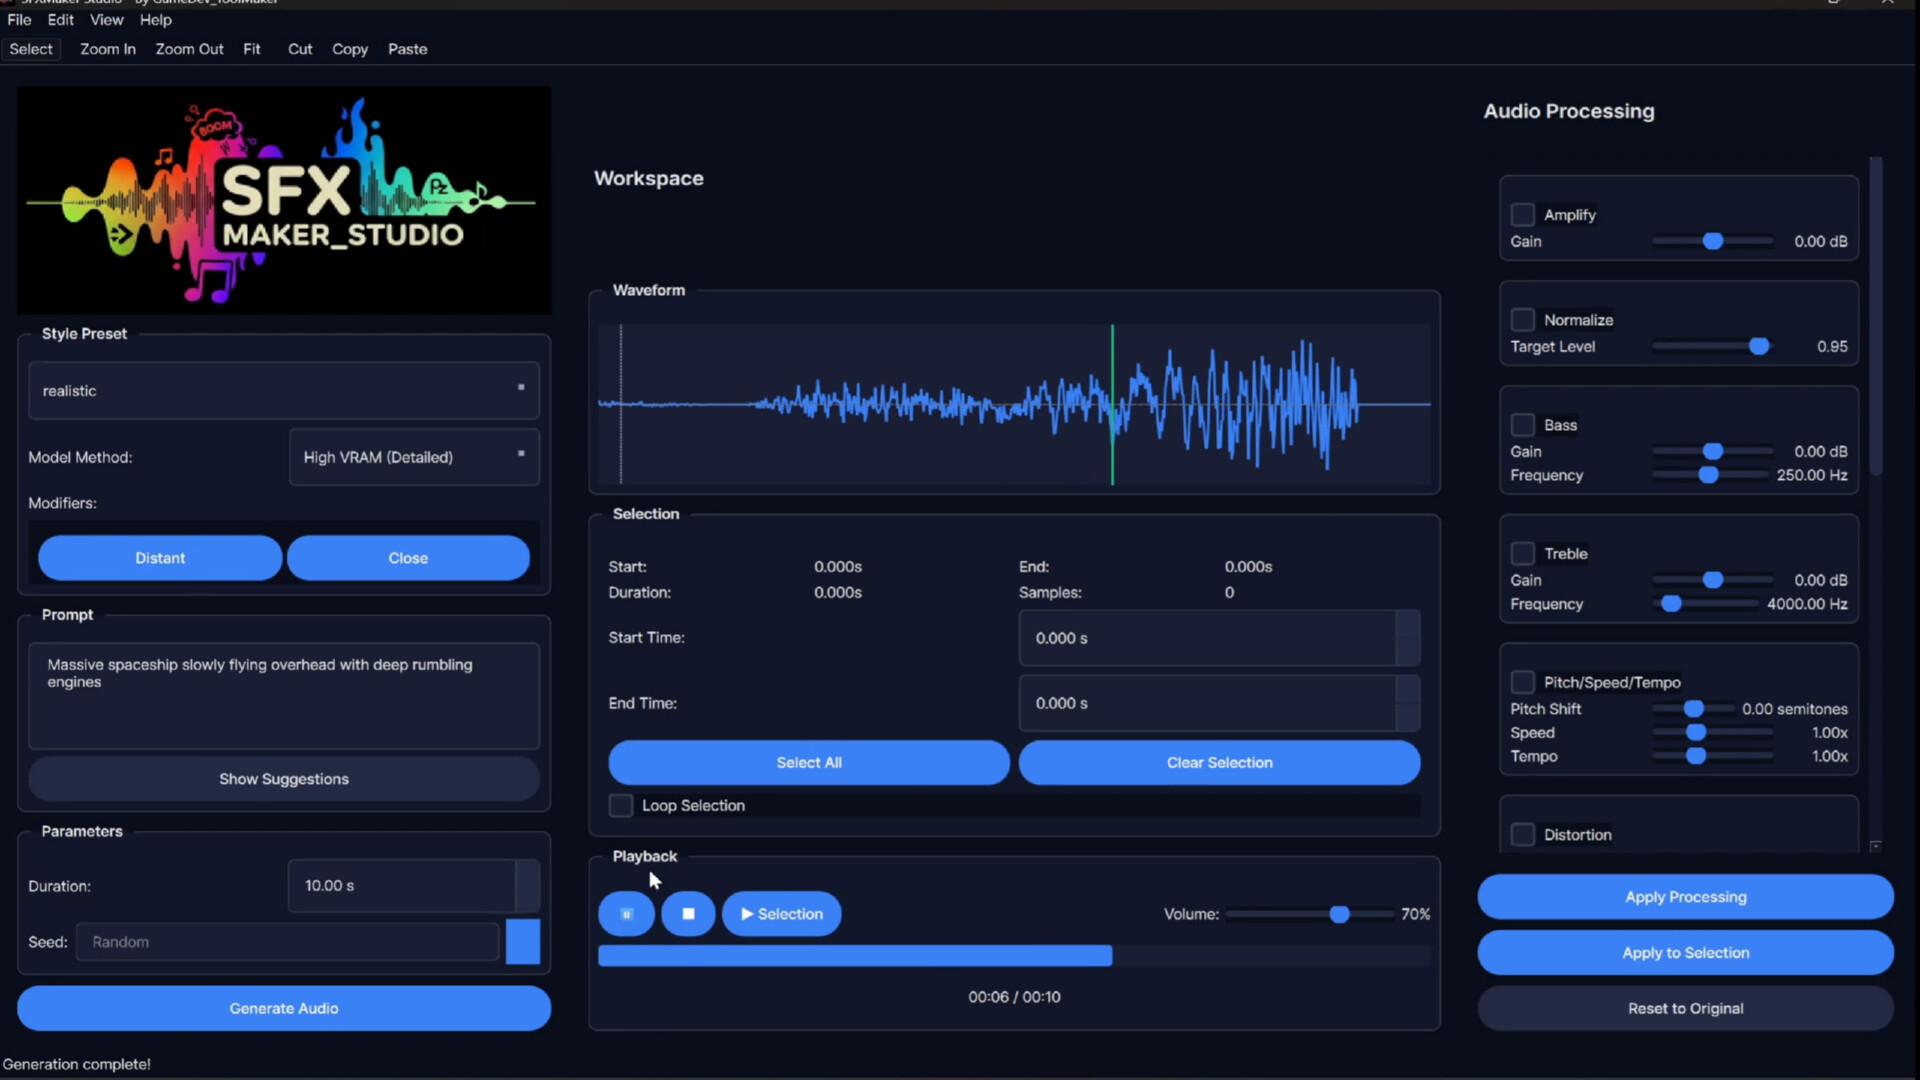Viewport: 1920px width, 1080px height.
Task: Activate the Zoom In tool
Action: 108,48
